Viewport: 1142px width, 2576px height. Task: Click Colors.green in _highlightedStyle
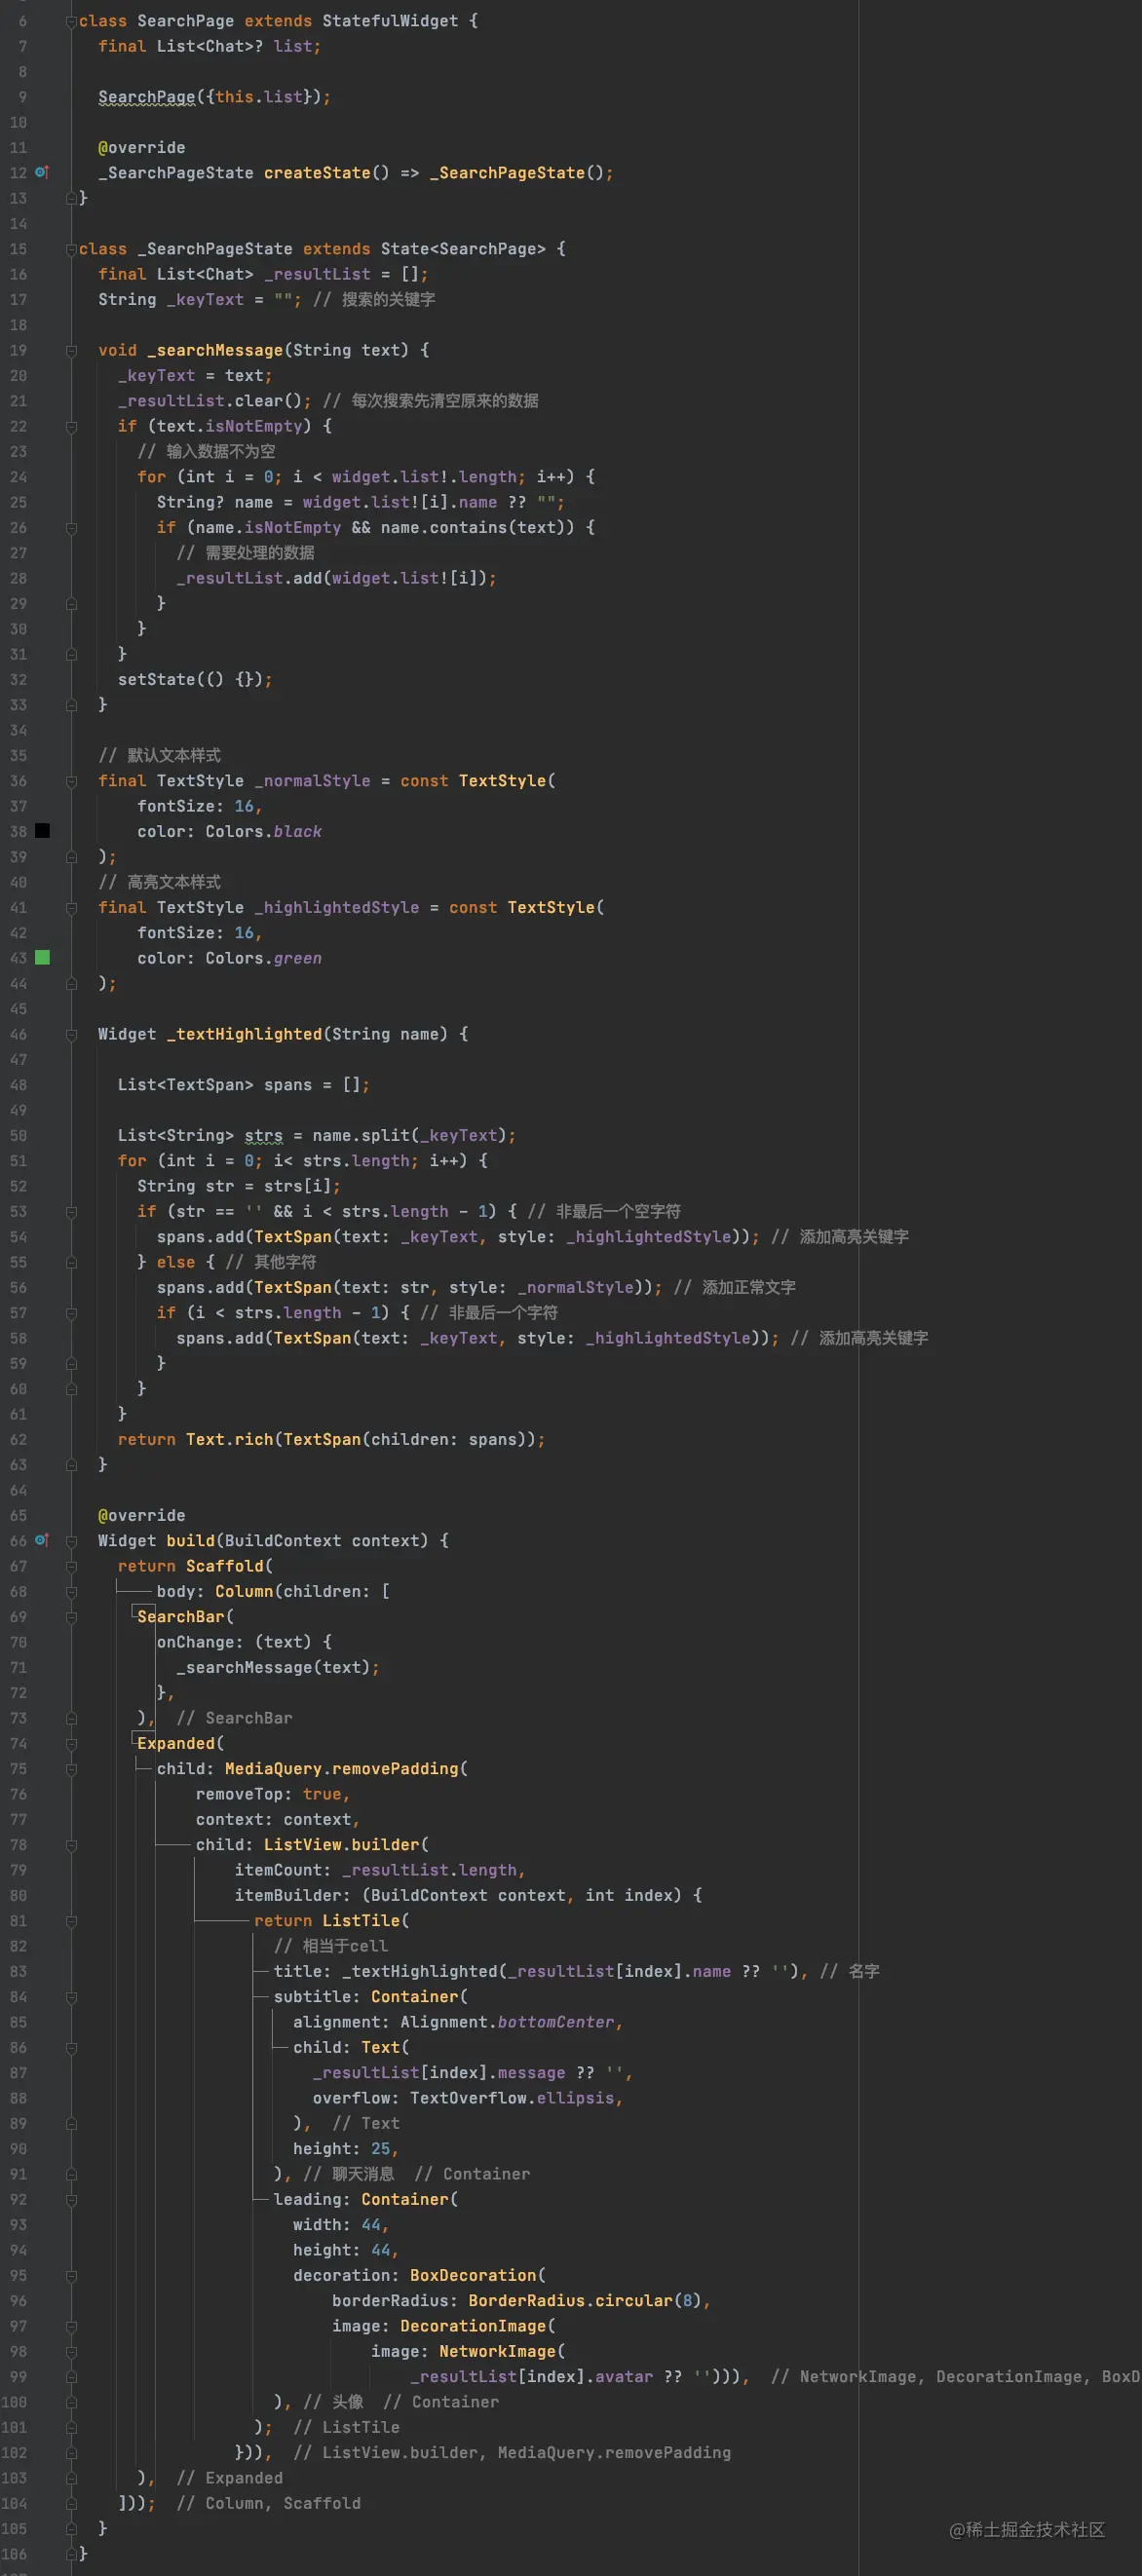tap(263, 958)
